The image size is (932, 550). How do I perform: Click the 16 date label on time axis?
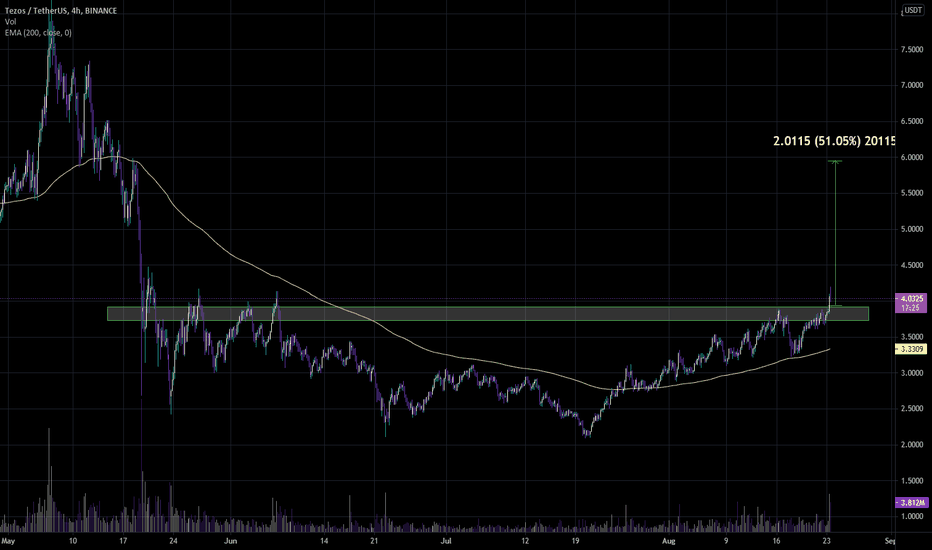point(776,541)
